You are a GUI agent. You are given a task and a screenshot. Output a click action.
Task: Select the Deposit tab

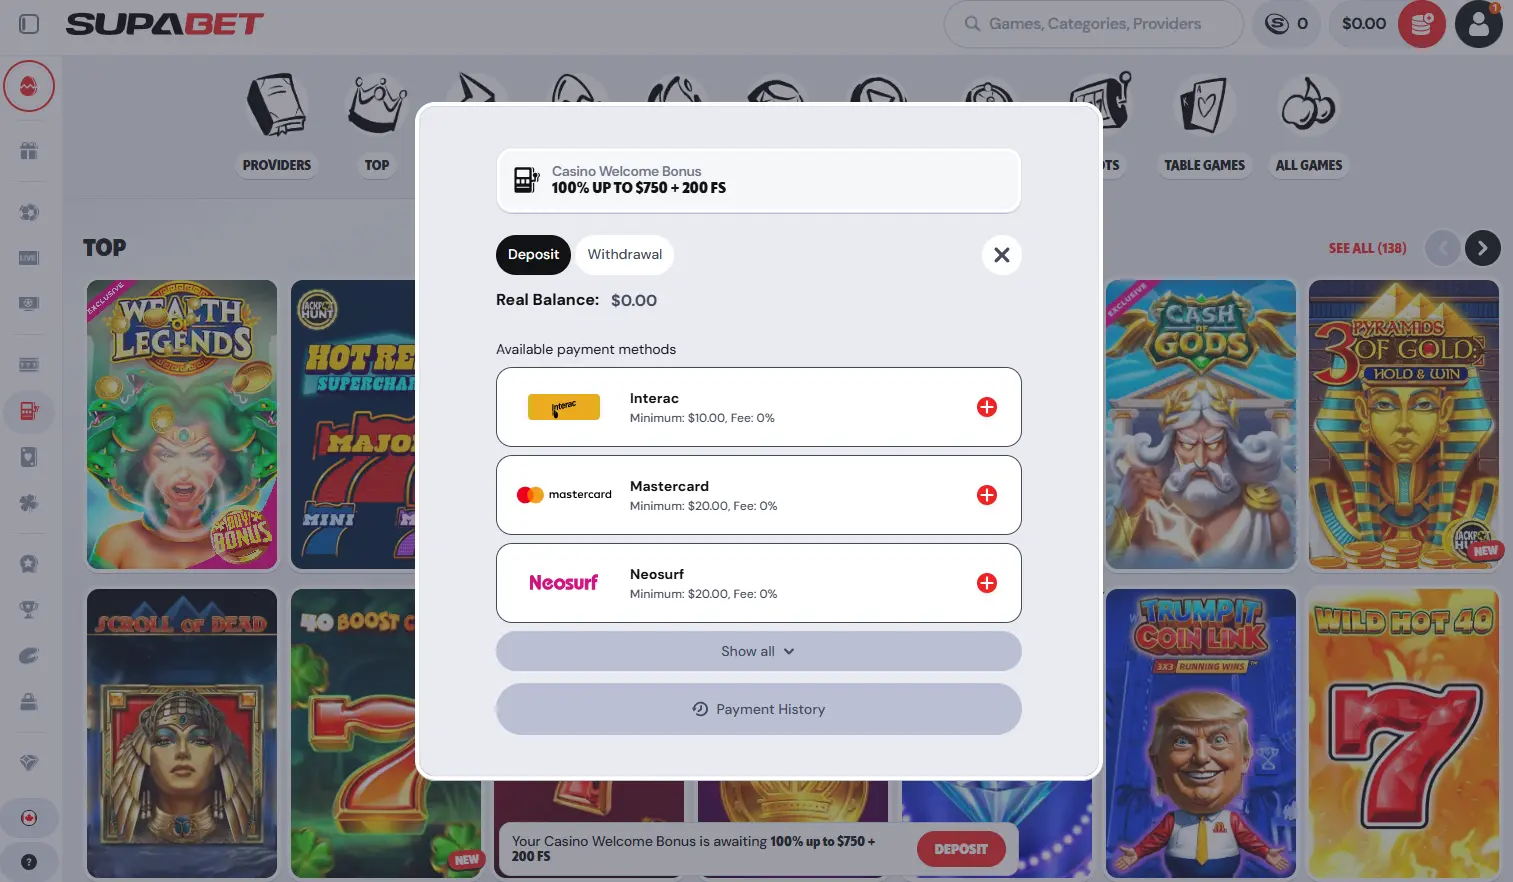point(533,254)
